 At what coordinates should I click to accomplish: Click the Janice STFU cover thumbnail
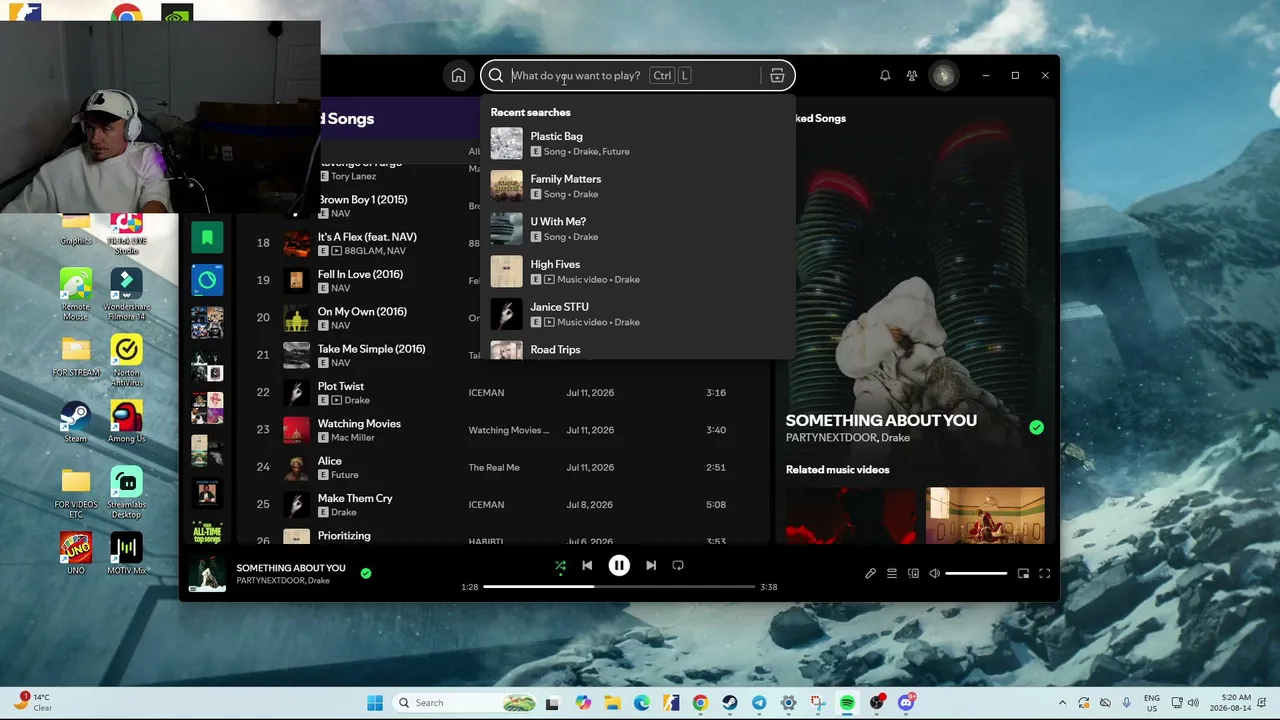point(506,314)
